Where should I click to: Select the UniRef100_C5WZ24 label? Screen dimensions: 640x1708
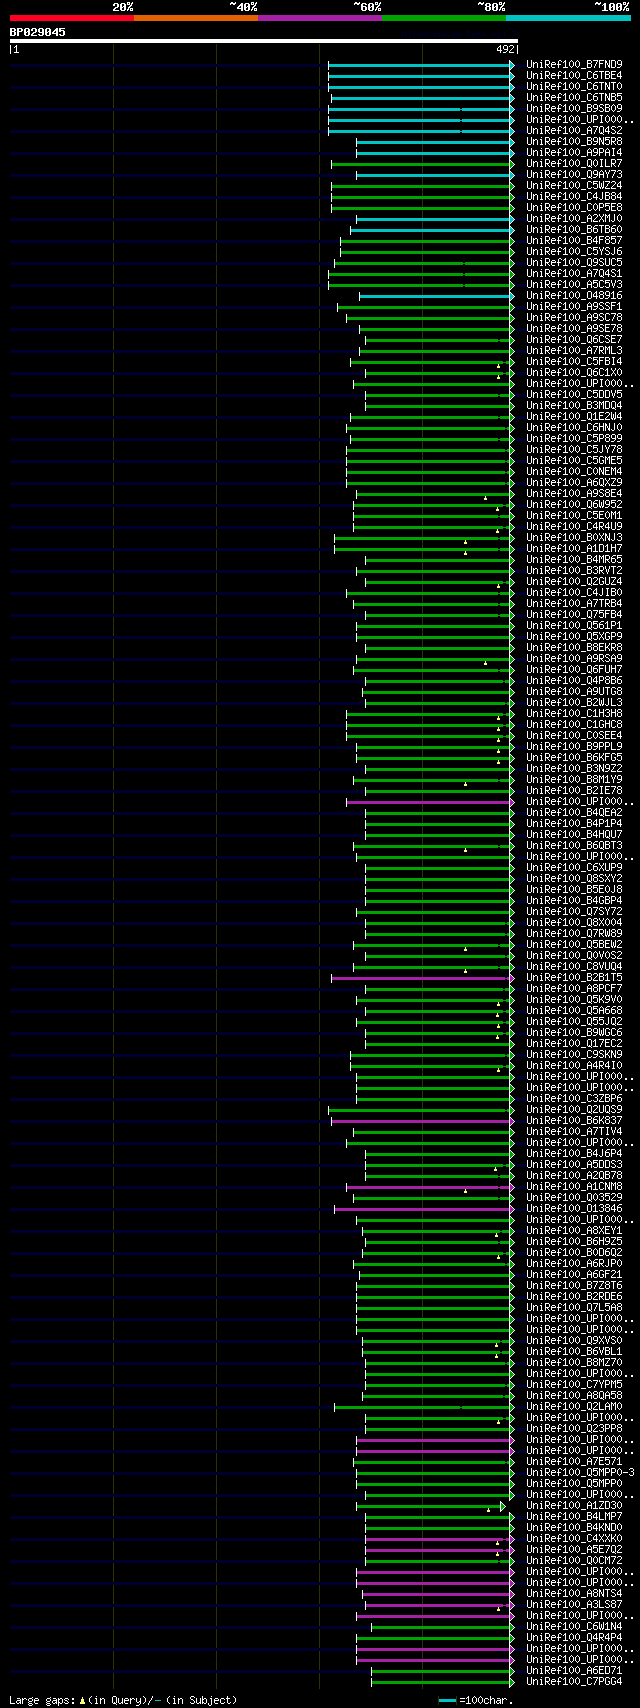point(574,185)
